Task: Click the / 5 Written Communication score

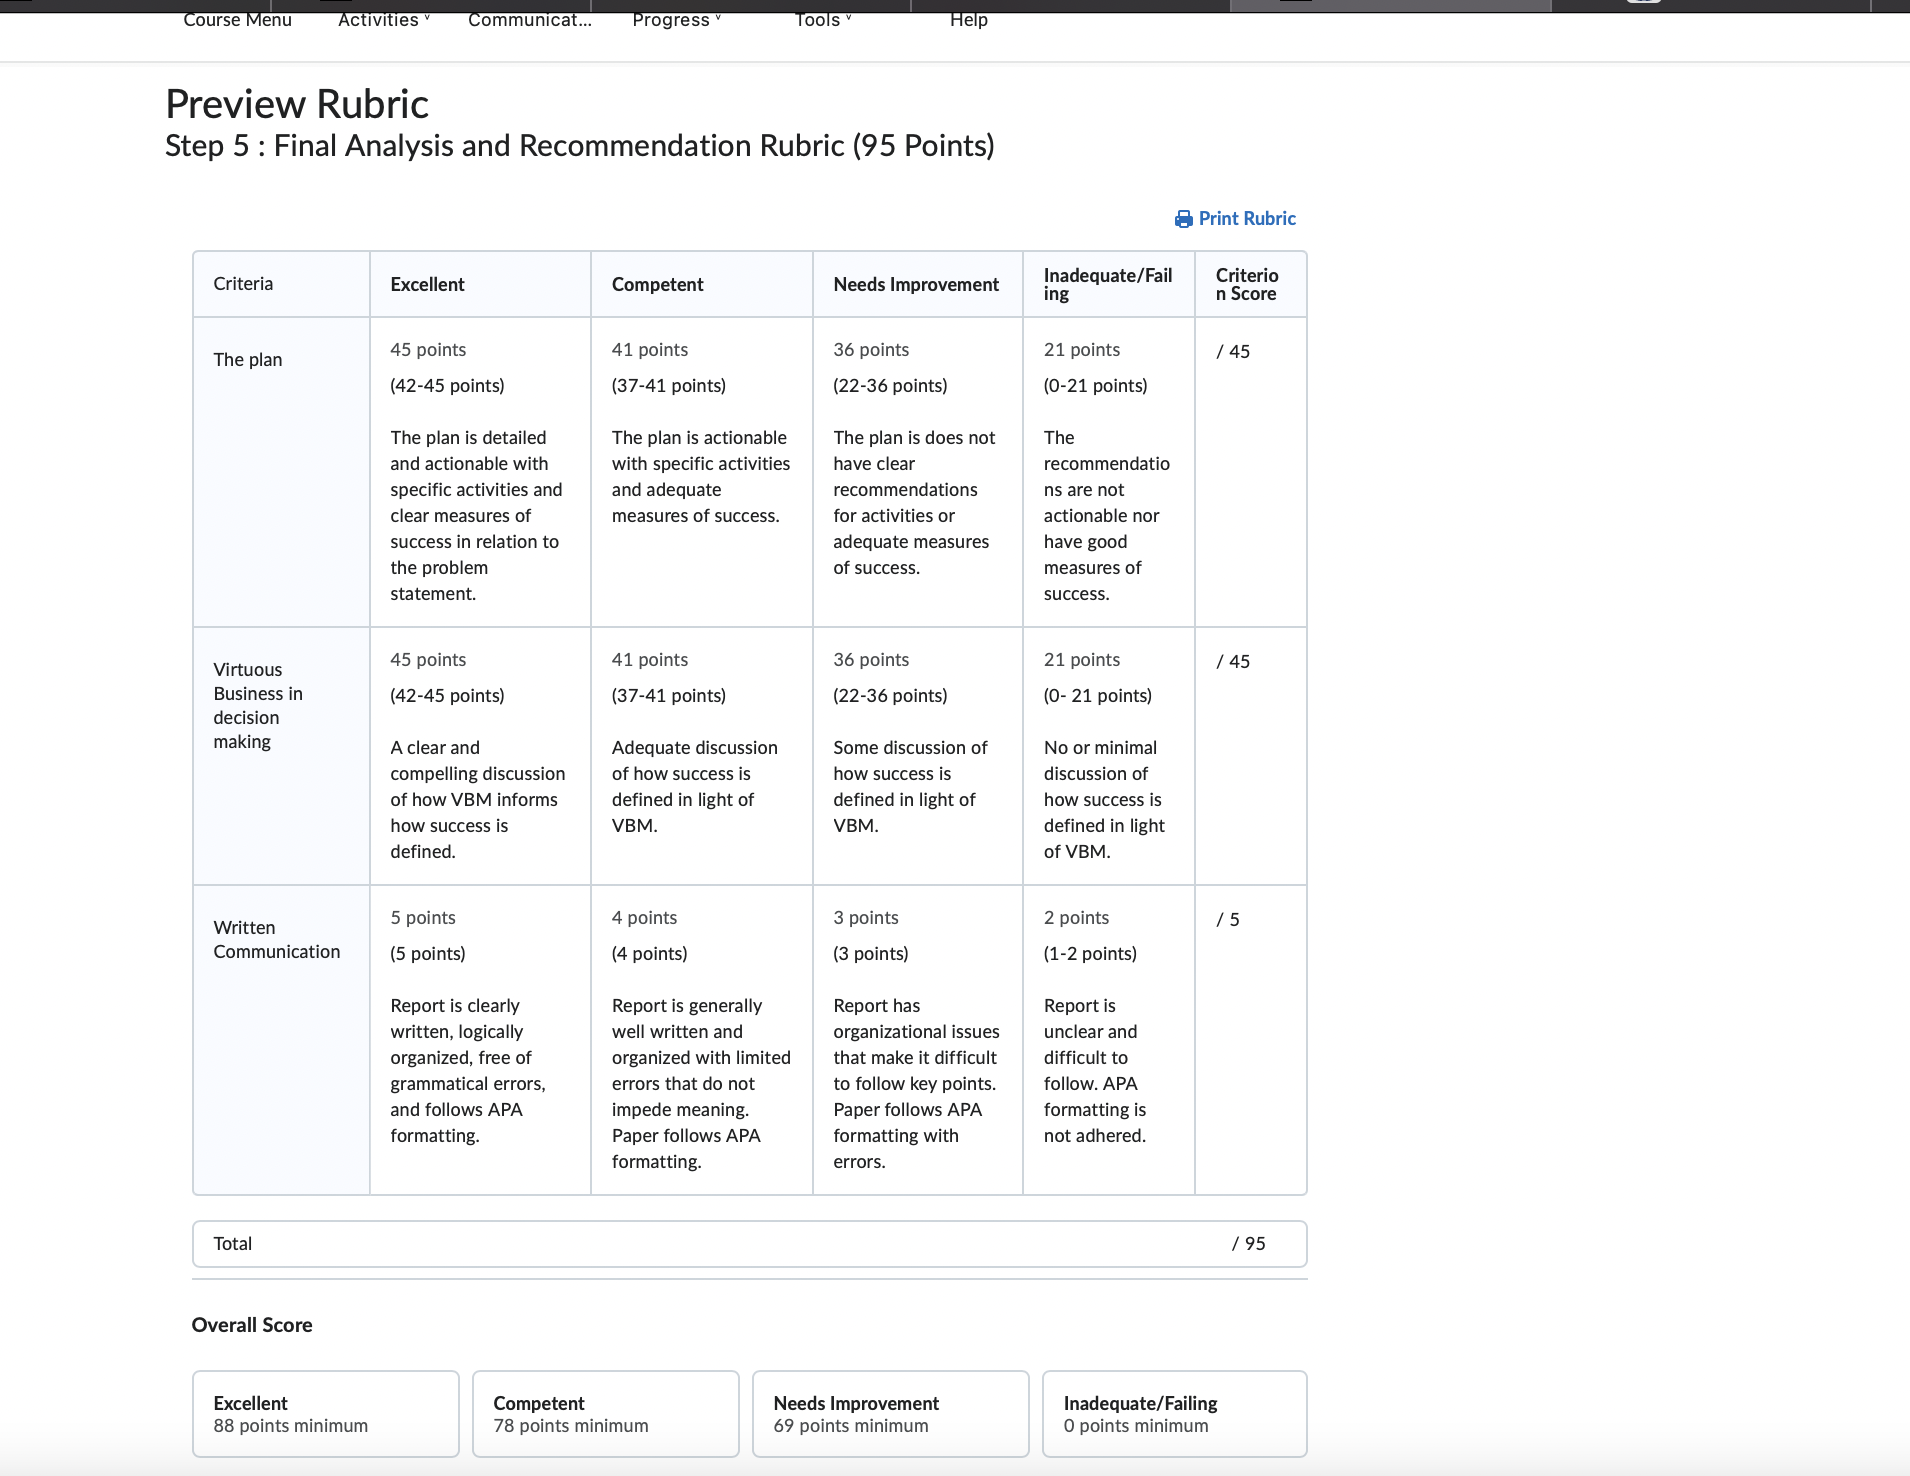Action: coord(1228,920)
